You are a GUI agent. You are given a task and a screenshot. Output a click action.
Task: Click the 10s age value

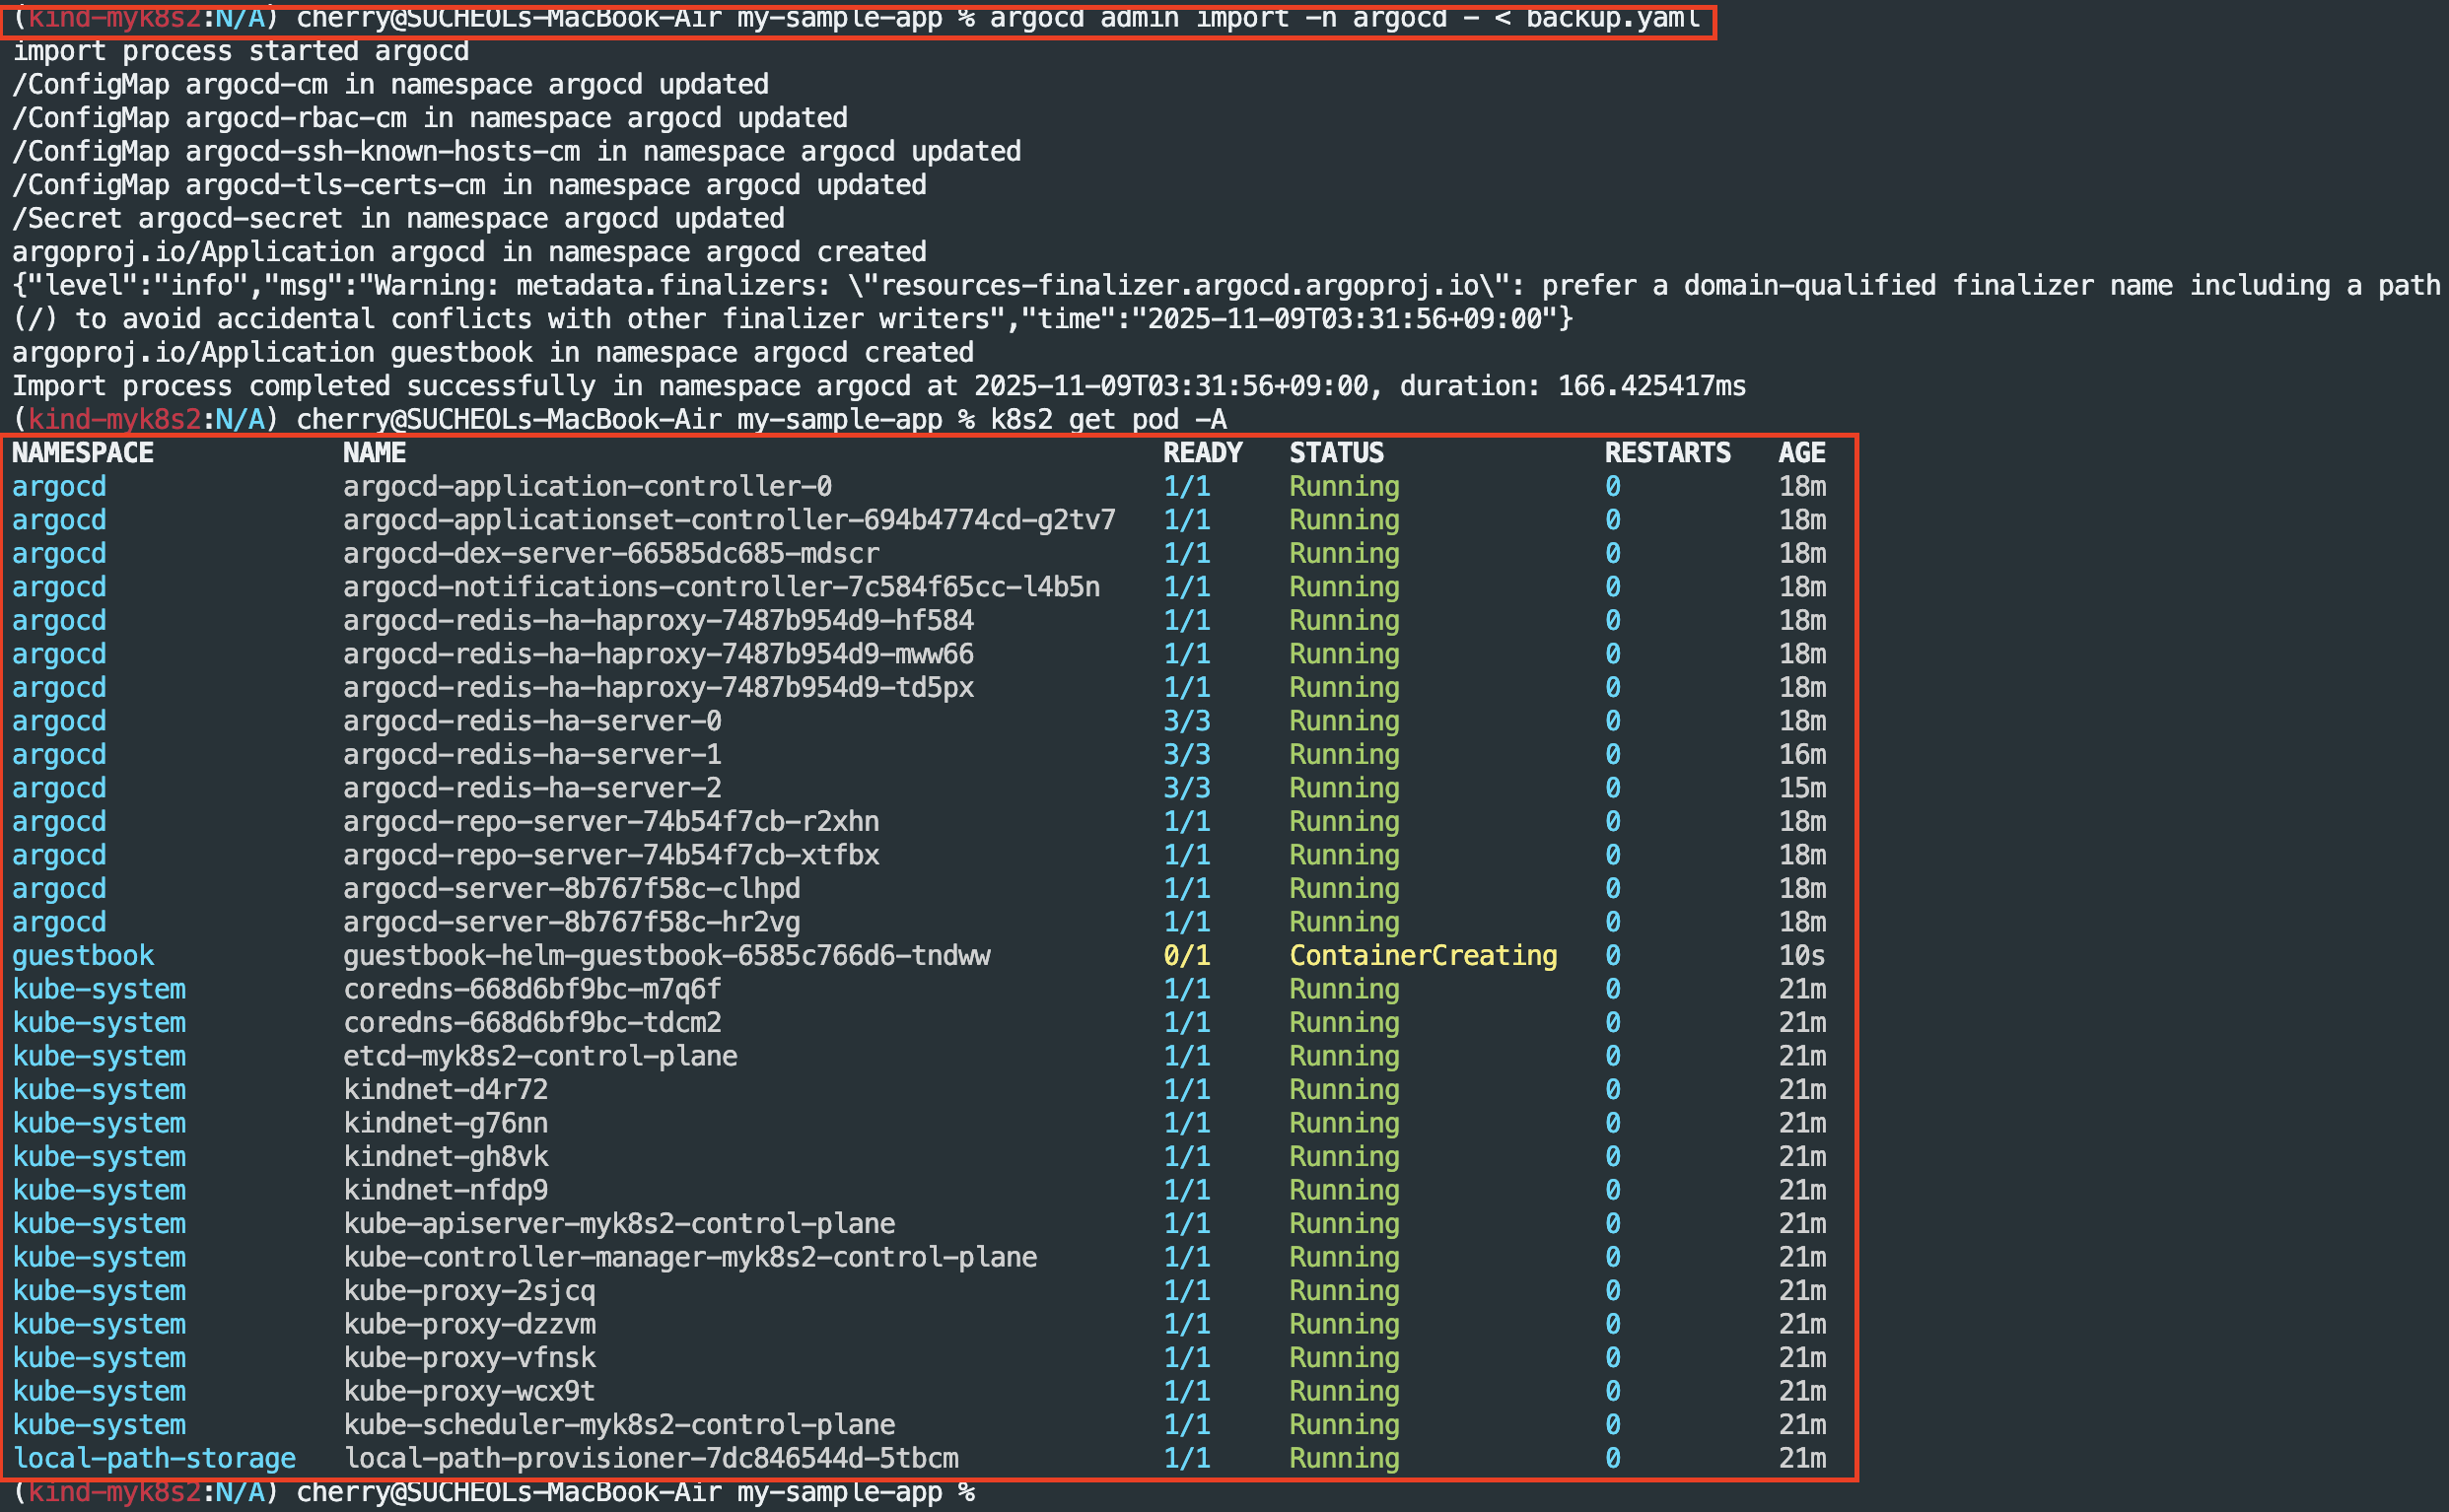tap(1801, 956)
